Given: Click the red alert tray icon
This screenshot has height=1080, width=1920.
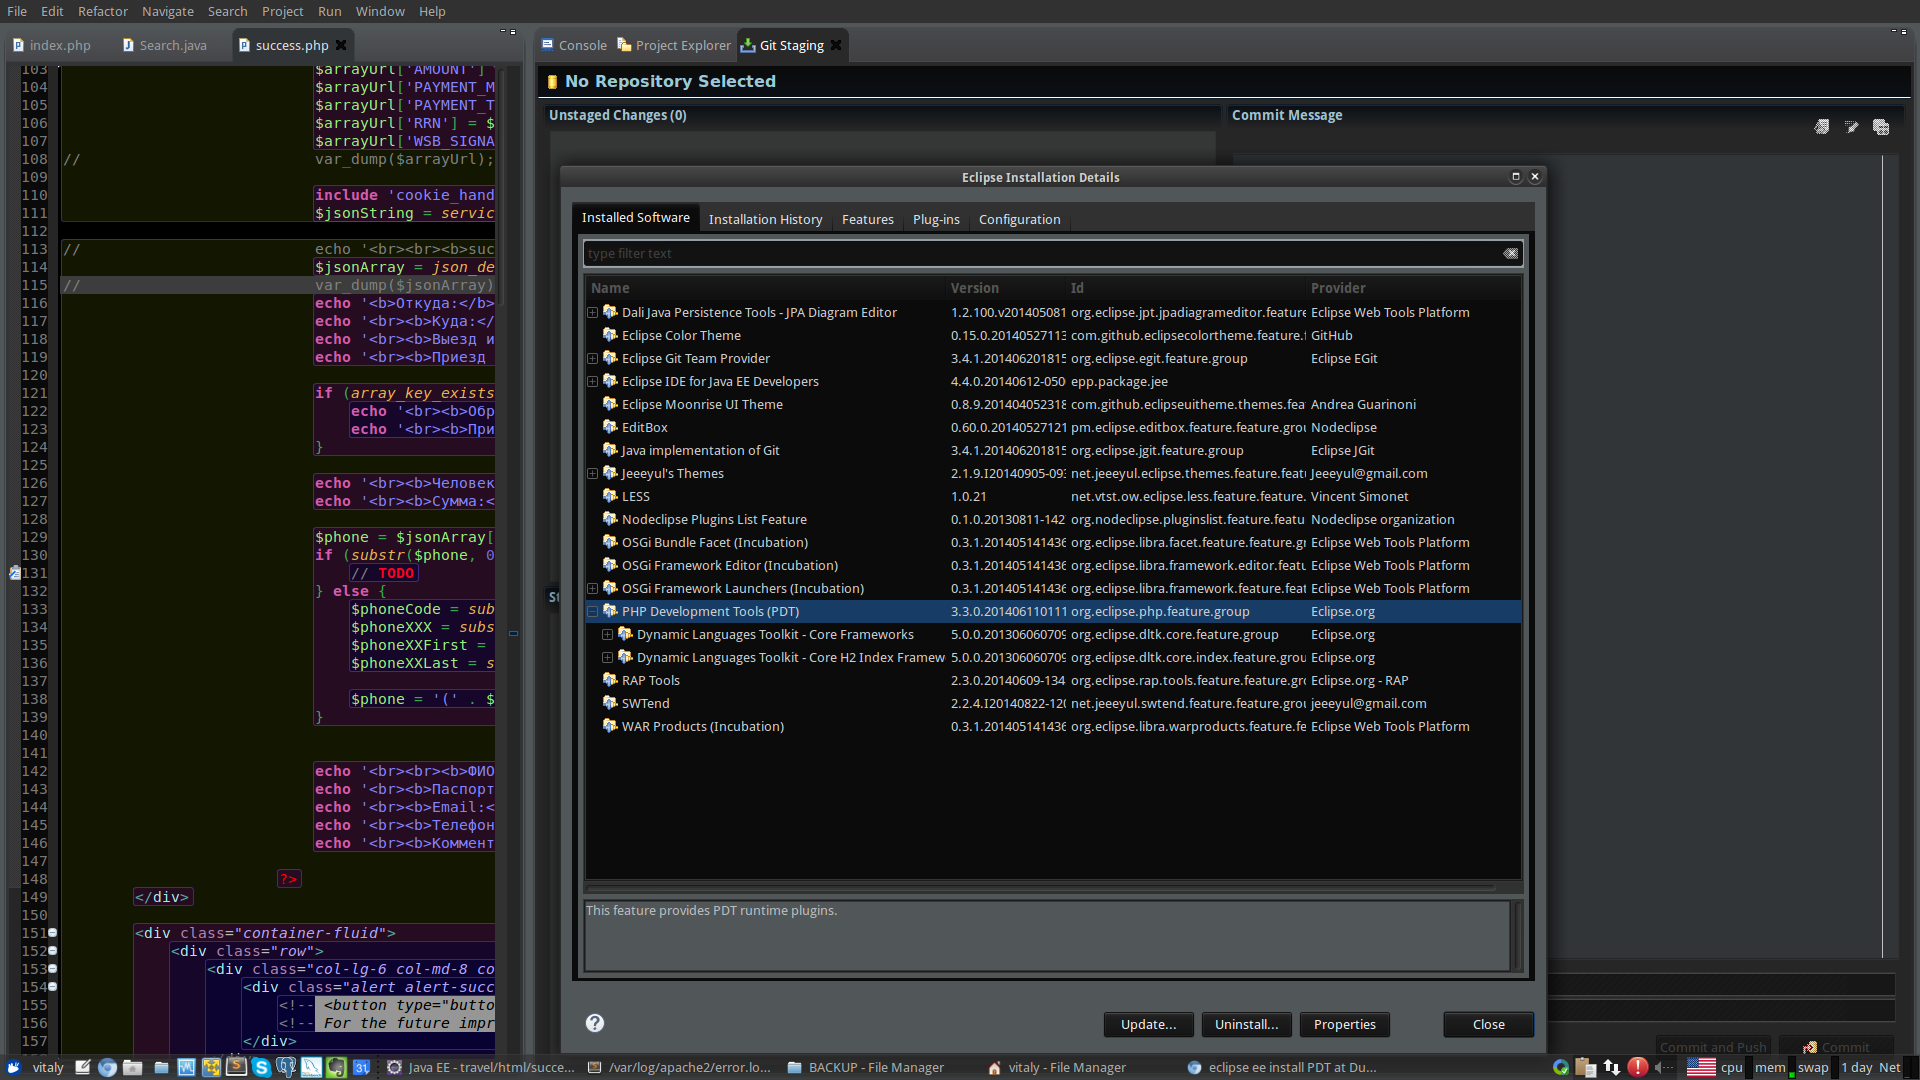Looking at the screenshot, I should 1638,1067.
